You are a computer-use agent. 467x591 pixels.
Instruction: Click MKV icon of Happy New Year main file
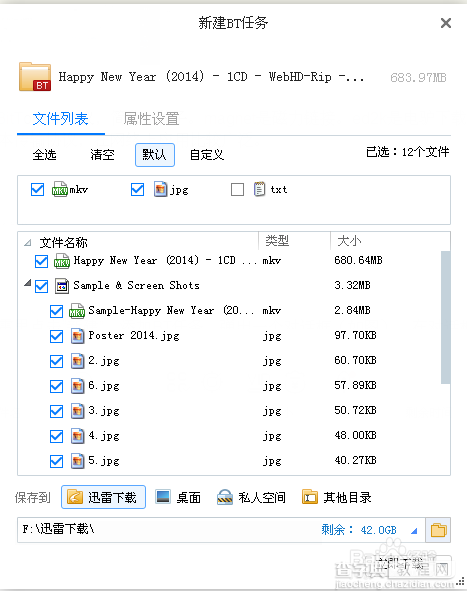coord(61,260)
